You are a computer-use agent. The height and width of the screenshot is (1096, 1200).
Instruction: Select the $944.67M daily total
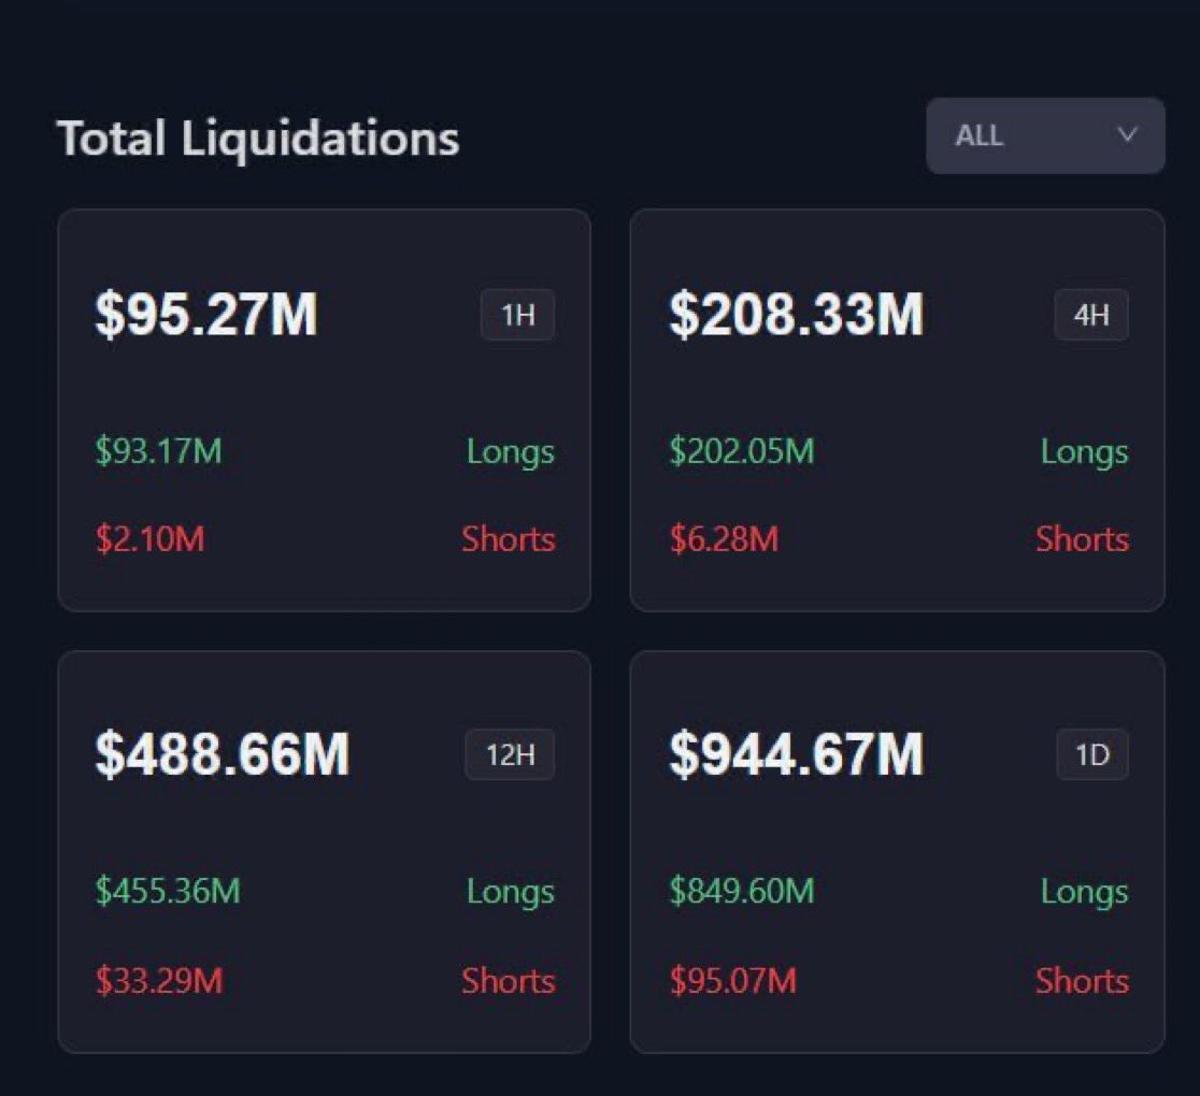click(796, 755)
